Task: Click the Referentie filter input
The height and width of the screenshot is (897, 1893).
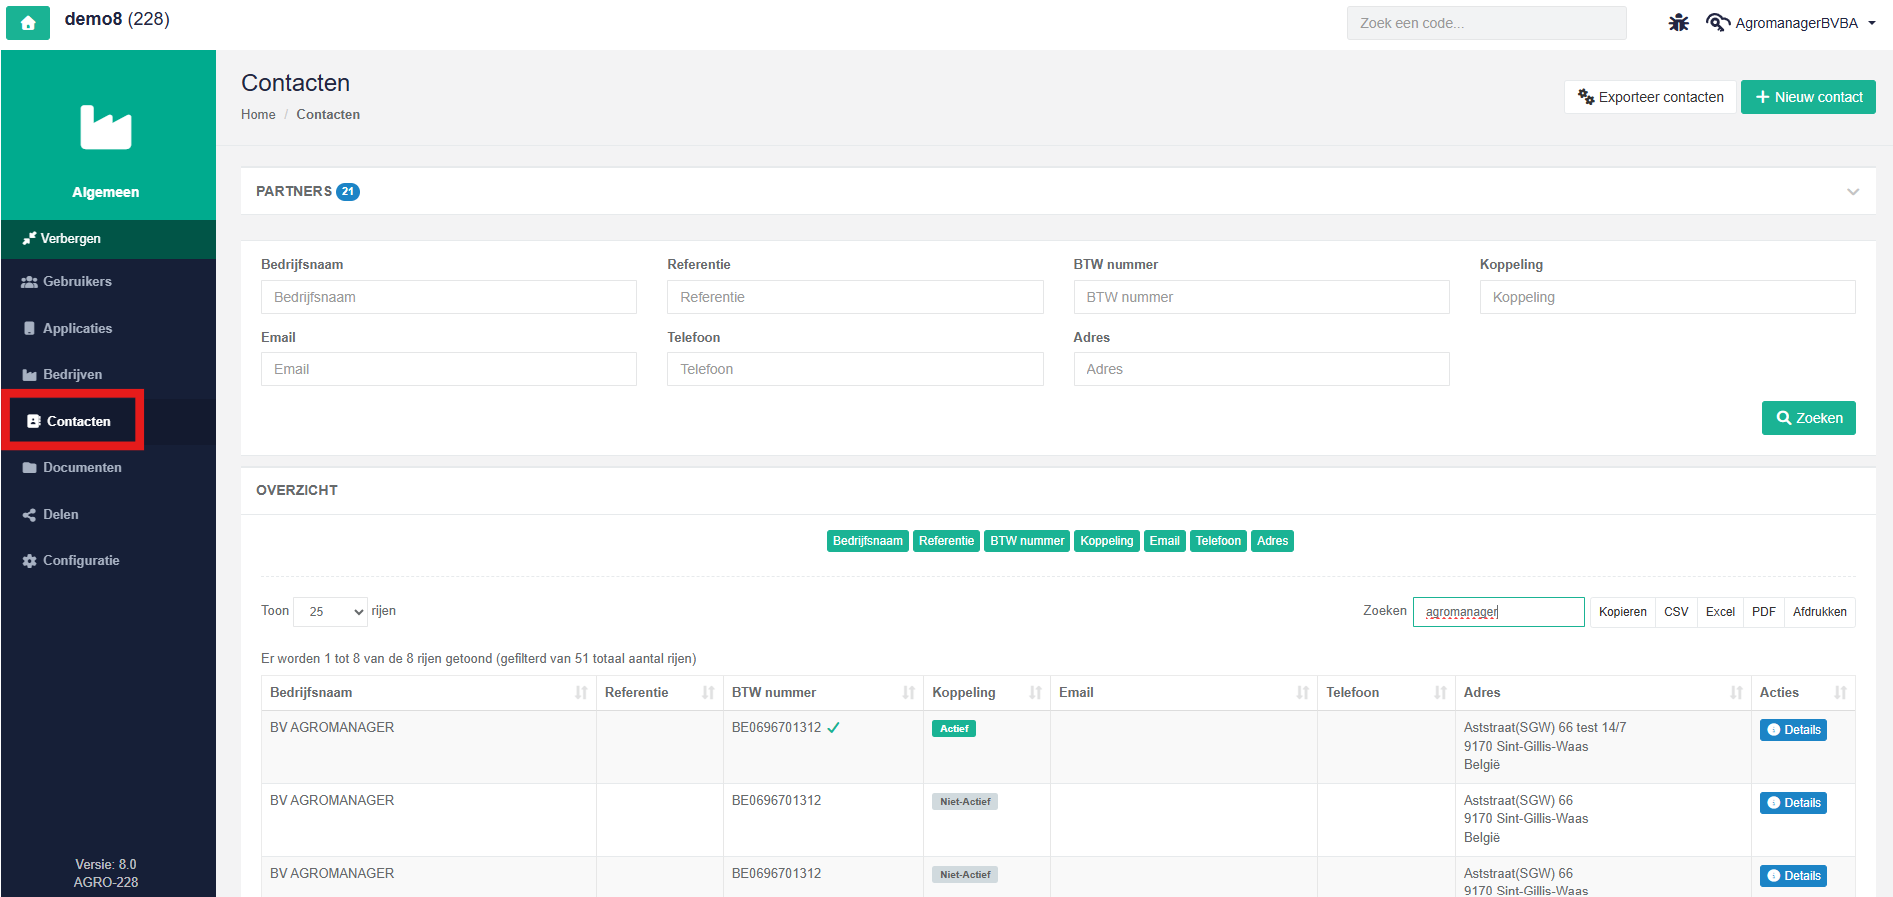Action: 855,297
